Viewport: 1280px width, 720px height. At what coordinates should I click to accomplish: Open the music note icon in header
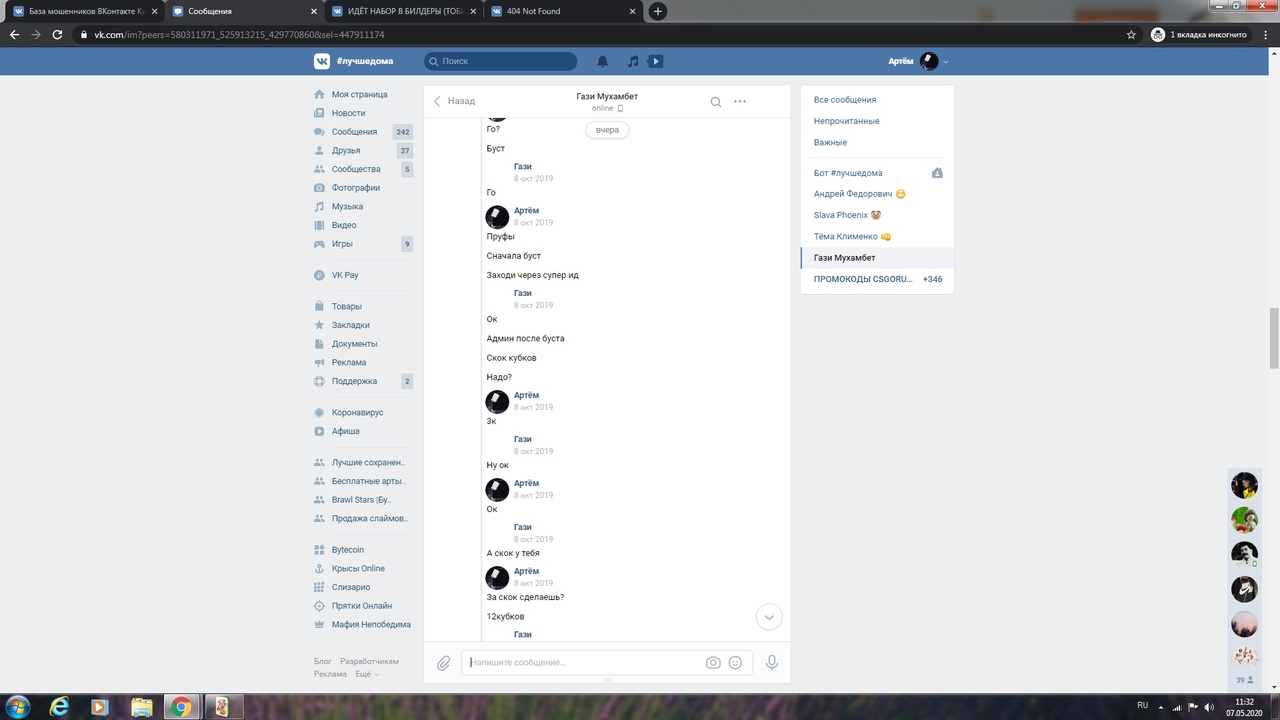632,61
